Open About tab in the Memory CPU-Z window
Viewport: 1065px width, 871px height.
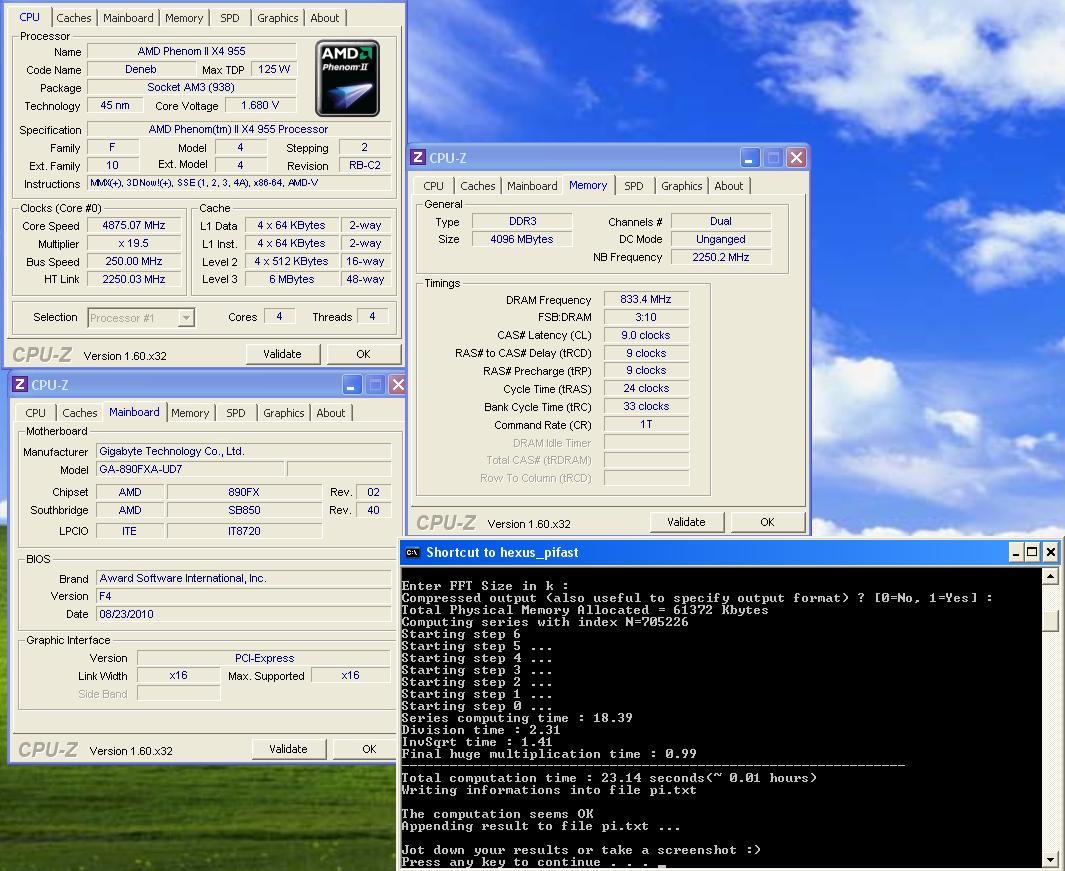tap(729, 186)
